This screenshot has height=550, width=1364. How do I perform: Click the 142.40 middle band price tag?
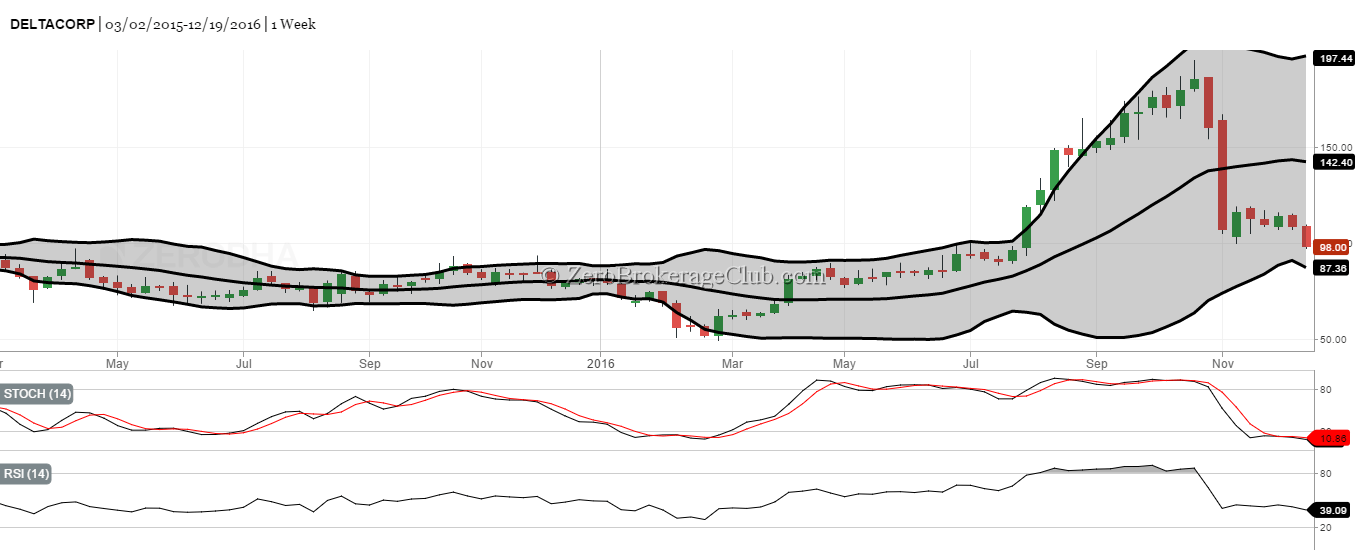(x=1335, y=162)
